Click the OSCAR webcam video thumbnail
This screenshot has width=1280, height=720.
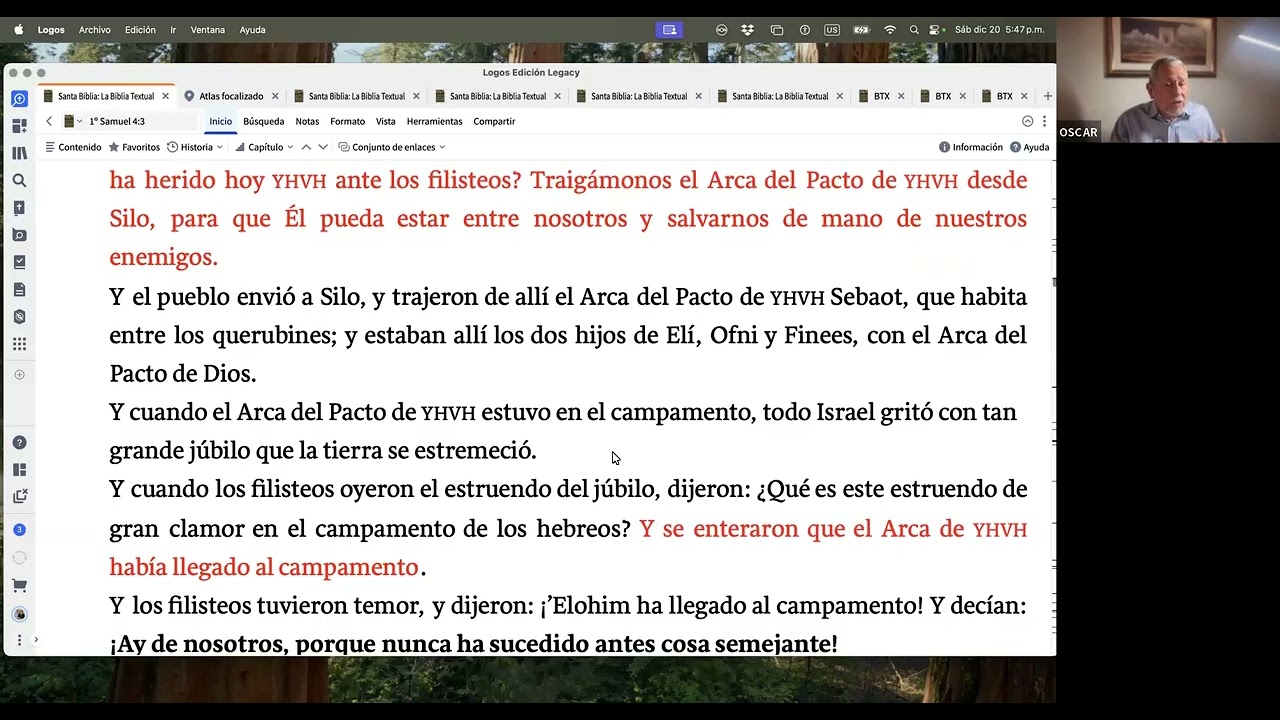(x=1168, y=80)
